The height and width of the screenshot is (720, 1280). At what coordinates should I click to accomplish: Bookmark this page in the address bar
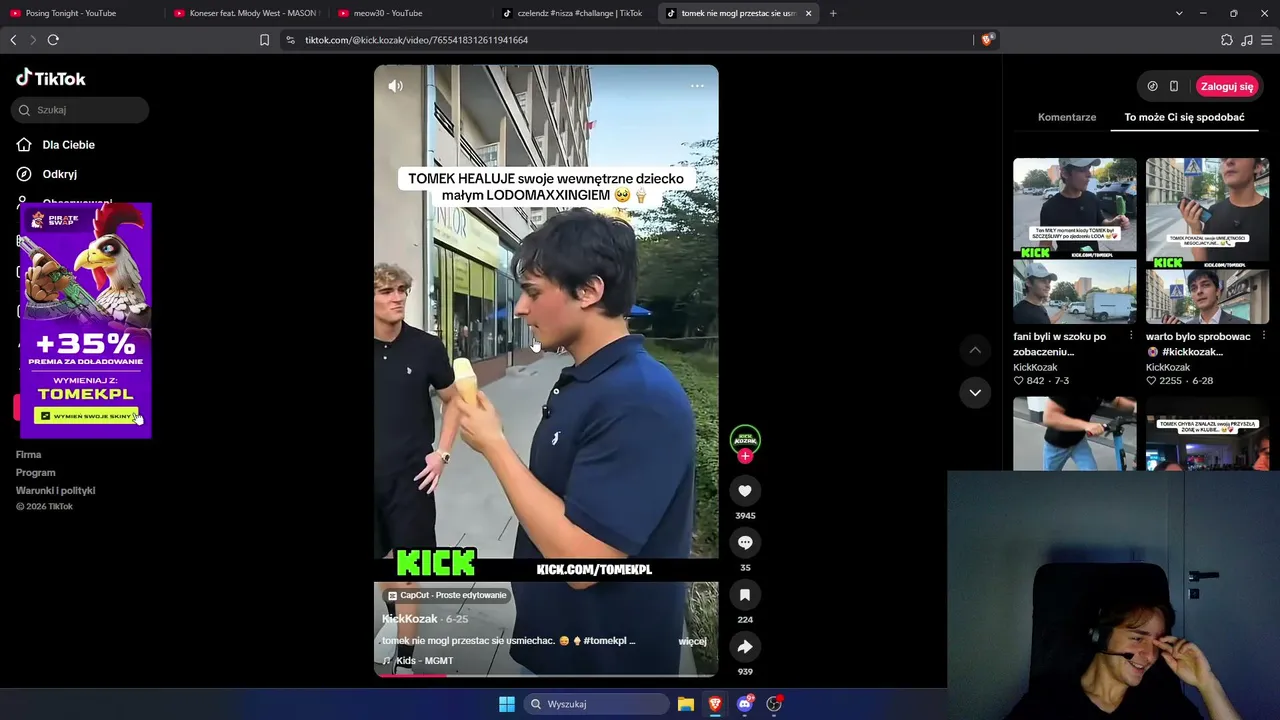(264, 40)
